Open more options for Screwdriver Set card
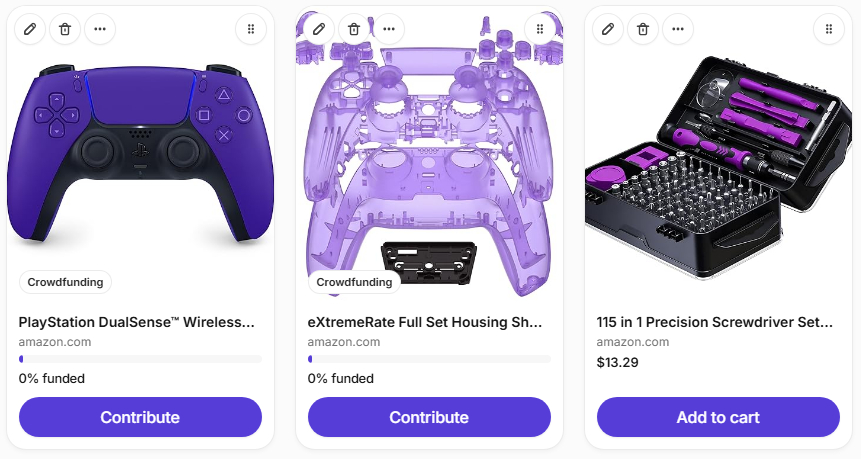Viewport: 861px width, 459px height. coord(678,29)
